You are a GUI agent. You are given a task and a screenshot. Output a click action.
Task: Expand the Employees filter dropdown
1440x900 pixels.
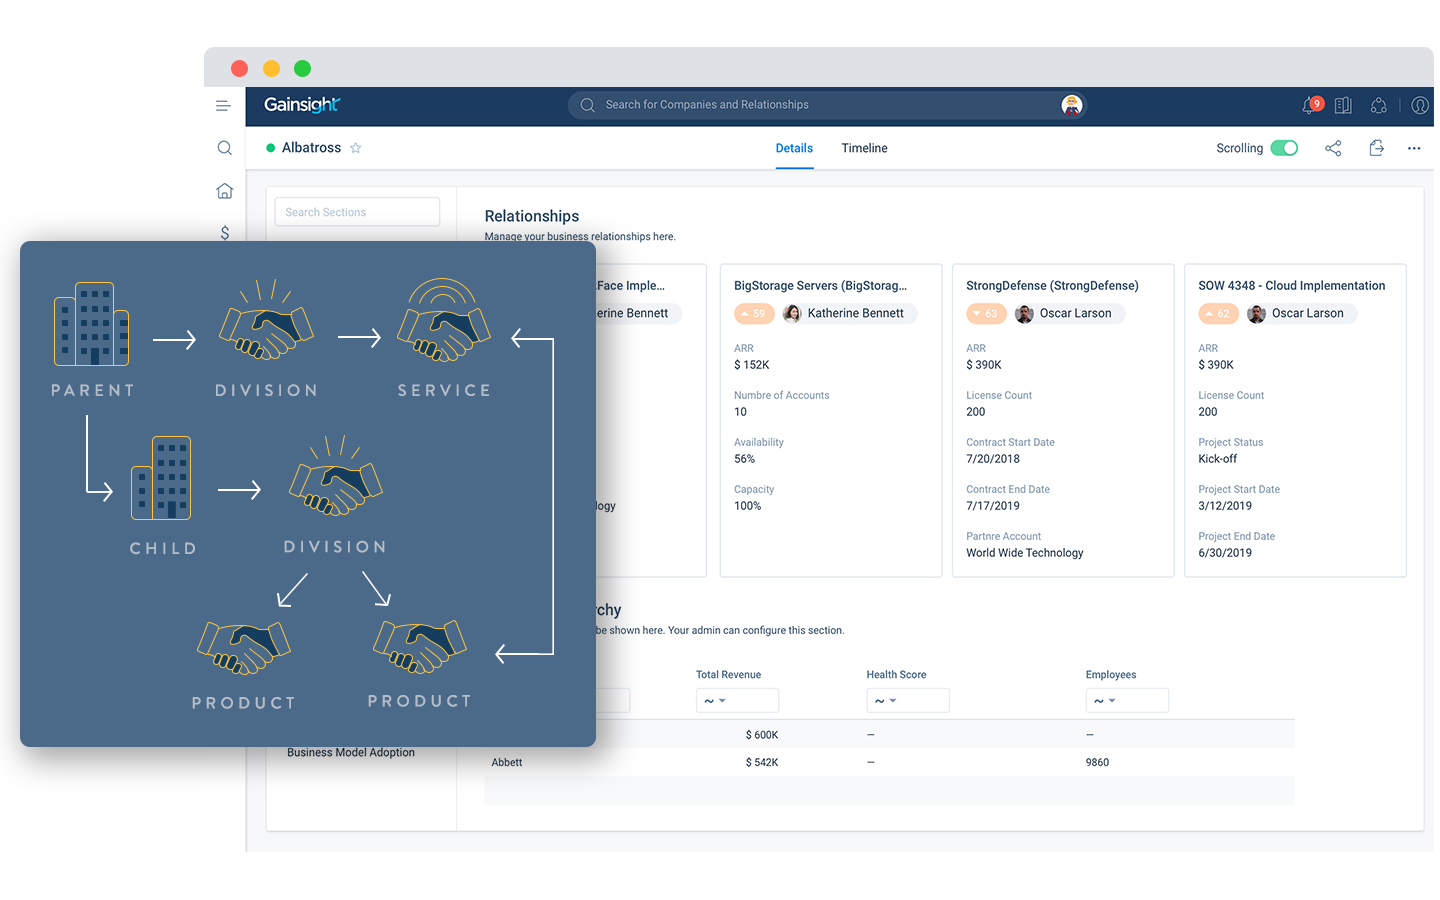point(1126,701)
